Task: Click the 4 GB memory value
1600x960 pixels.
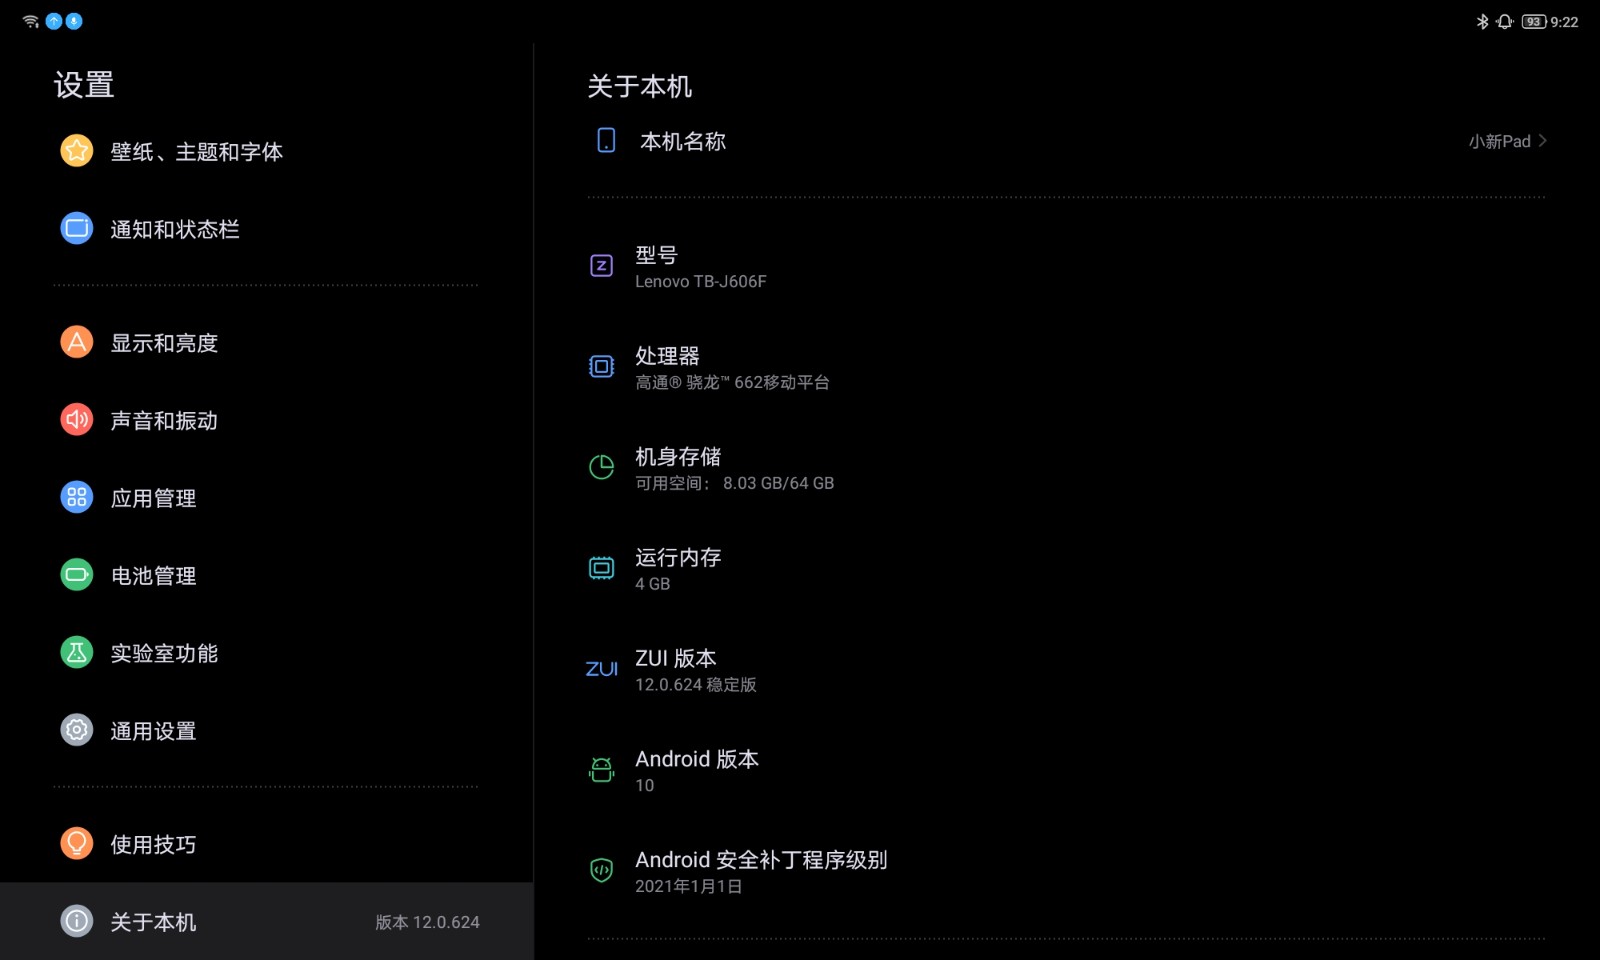Action: coord(652,584)
